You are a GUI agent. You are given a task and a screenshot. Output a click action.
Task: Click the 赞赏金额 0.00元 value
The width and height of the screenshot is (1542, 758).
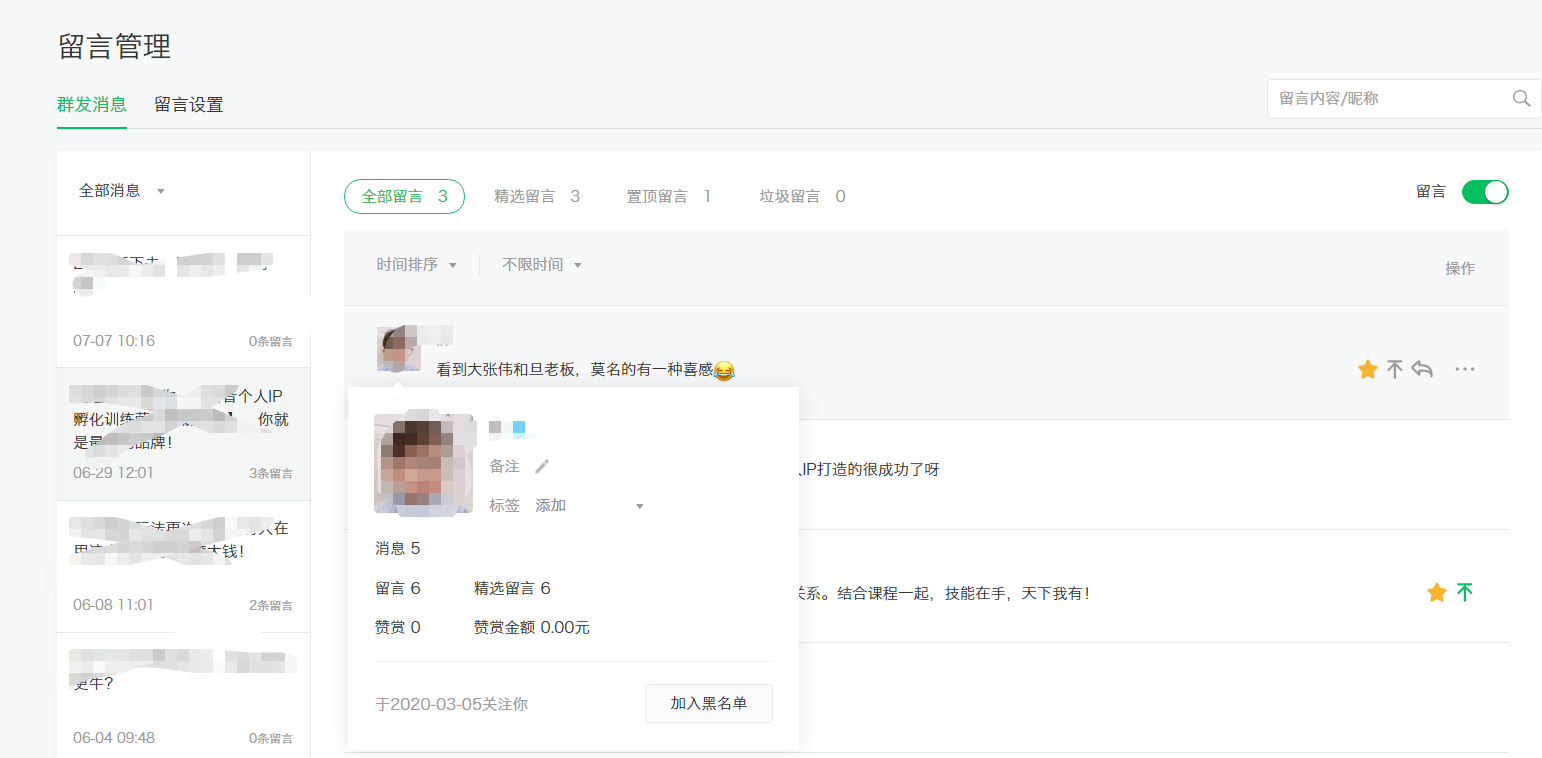point(532,628)
